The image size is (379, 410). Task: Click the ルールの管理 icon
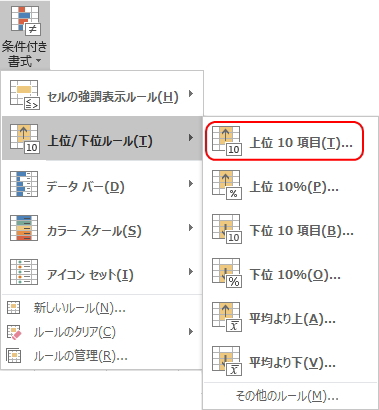pos(14,356)
